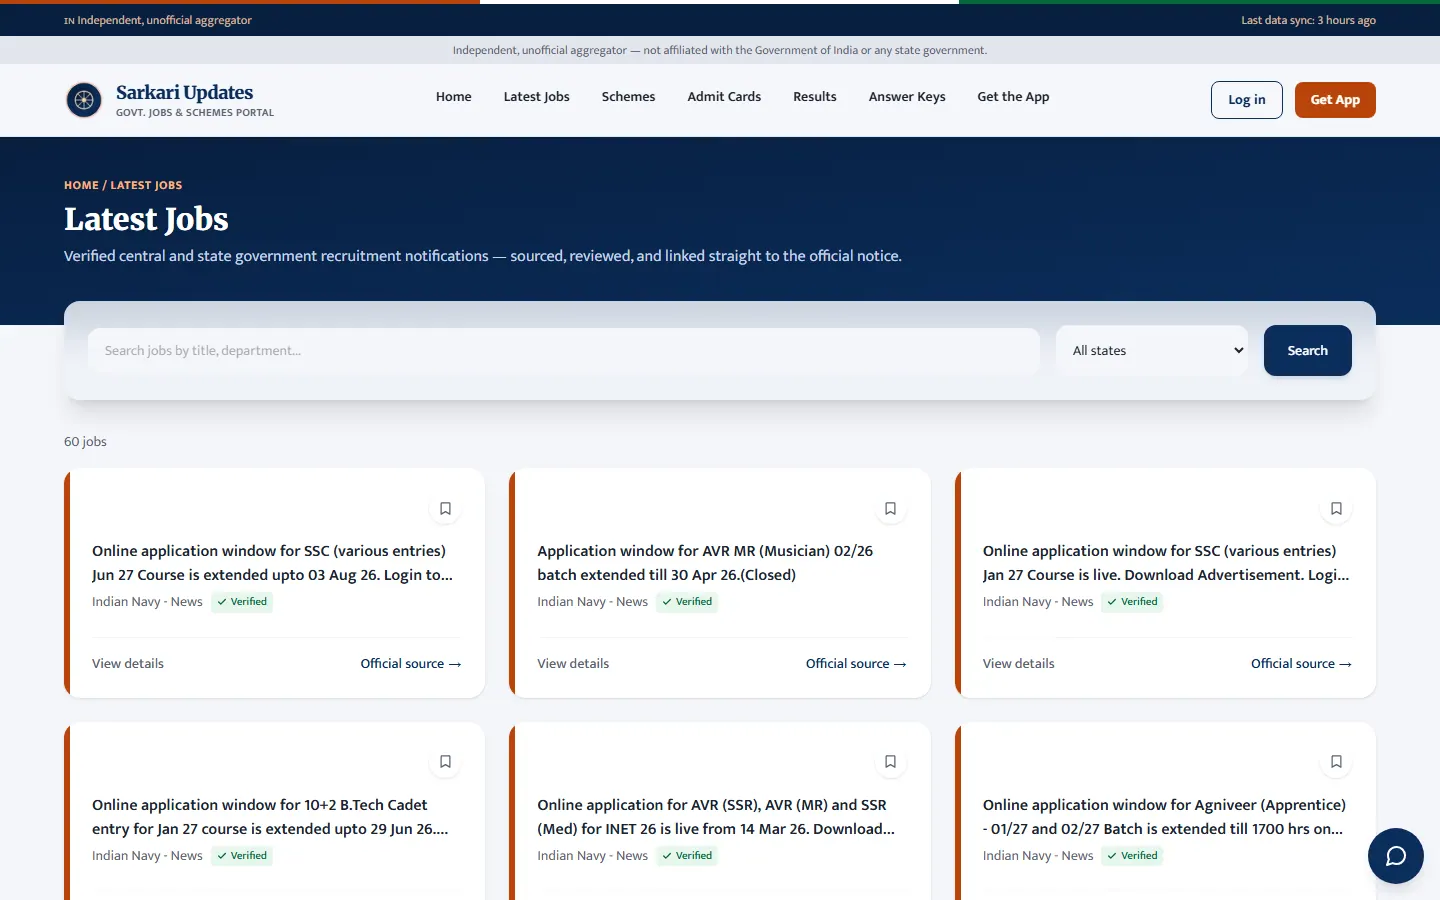Click Verified badge on AVR MR (Musician) card

tap(687, 602)
